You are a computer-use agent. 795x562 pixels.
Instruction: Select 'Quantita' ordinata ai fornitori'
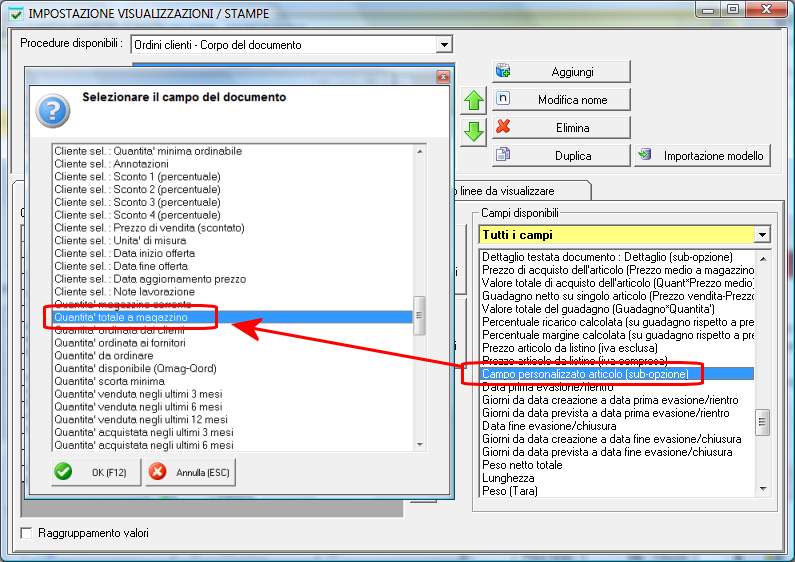(233, 343)
